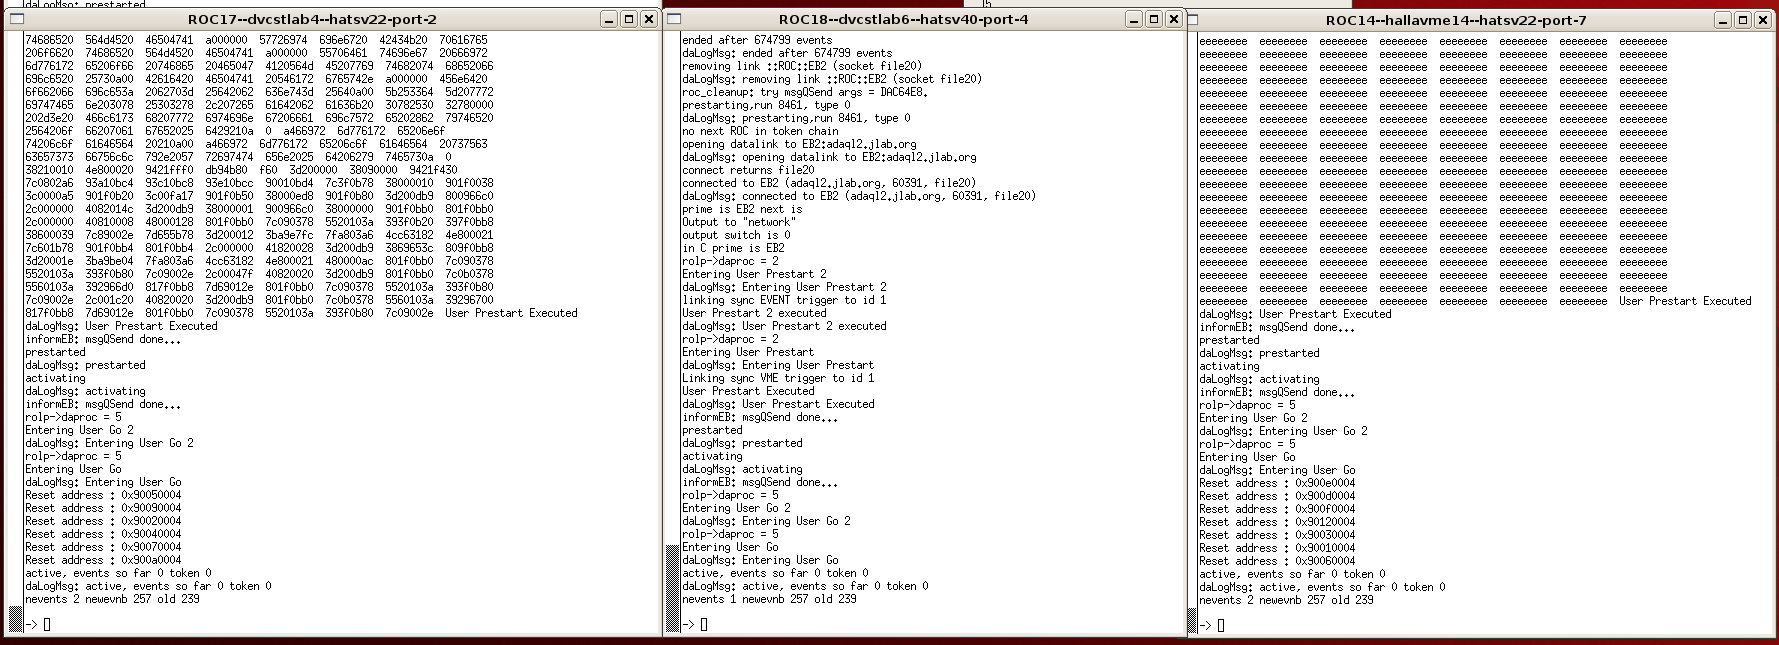Click 'prime is EB2 next is' line
Screen dimensions: 1779x645
coord(742,209)
